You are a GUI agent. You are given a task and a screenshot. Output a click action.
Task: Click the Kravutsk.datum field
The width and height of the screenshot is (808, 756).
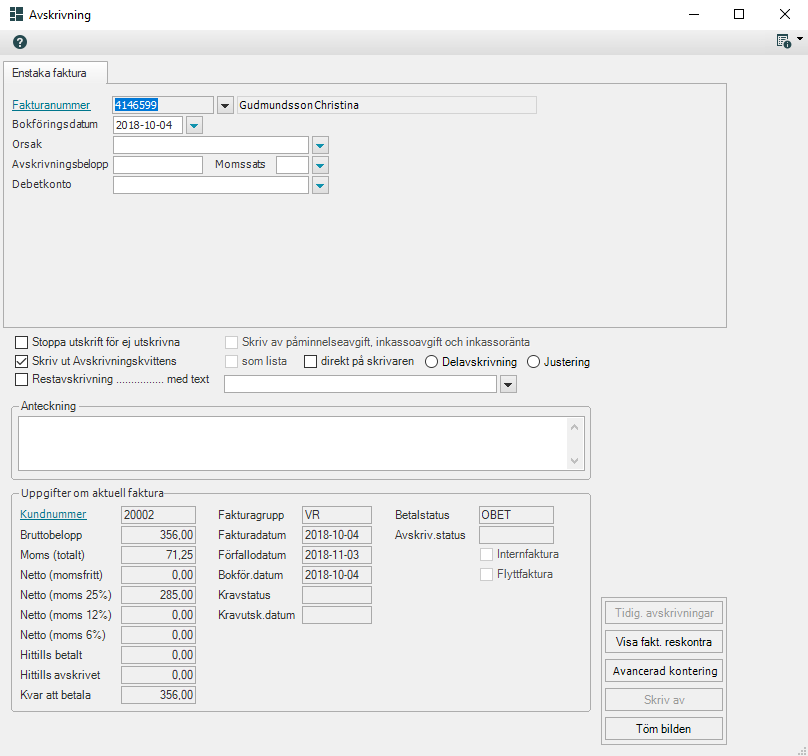(336, 615)
